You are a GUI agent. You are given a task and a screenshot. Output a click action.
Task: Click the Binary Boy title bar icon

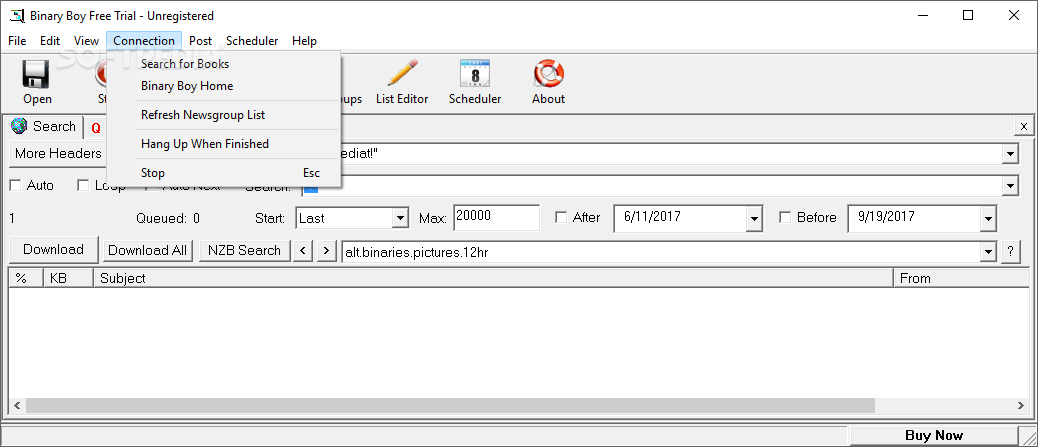pos(17,16)
